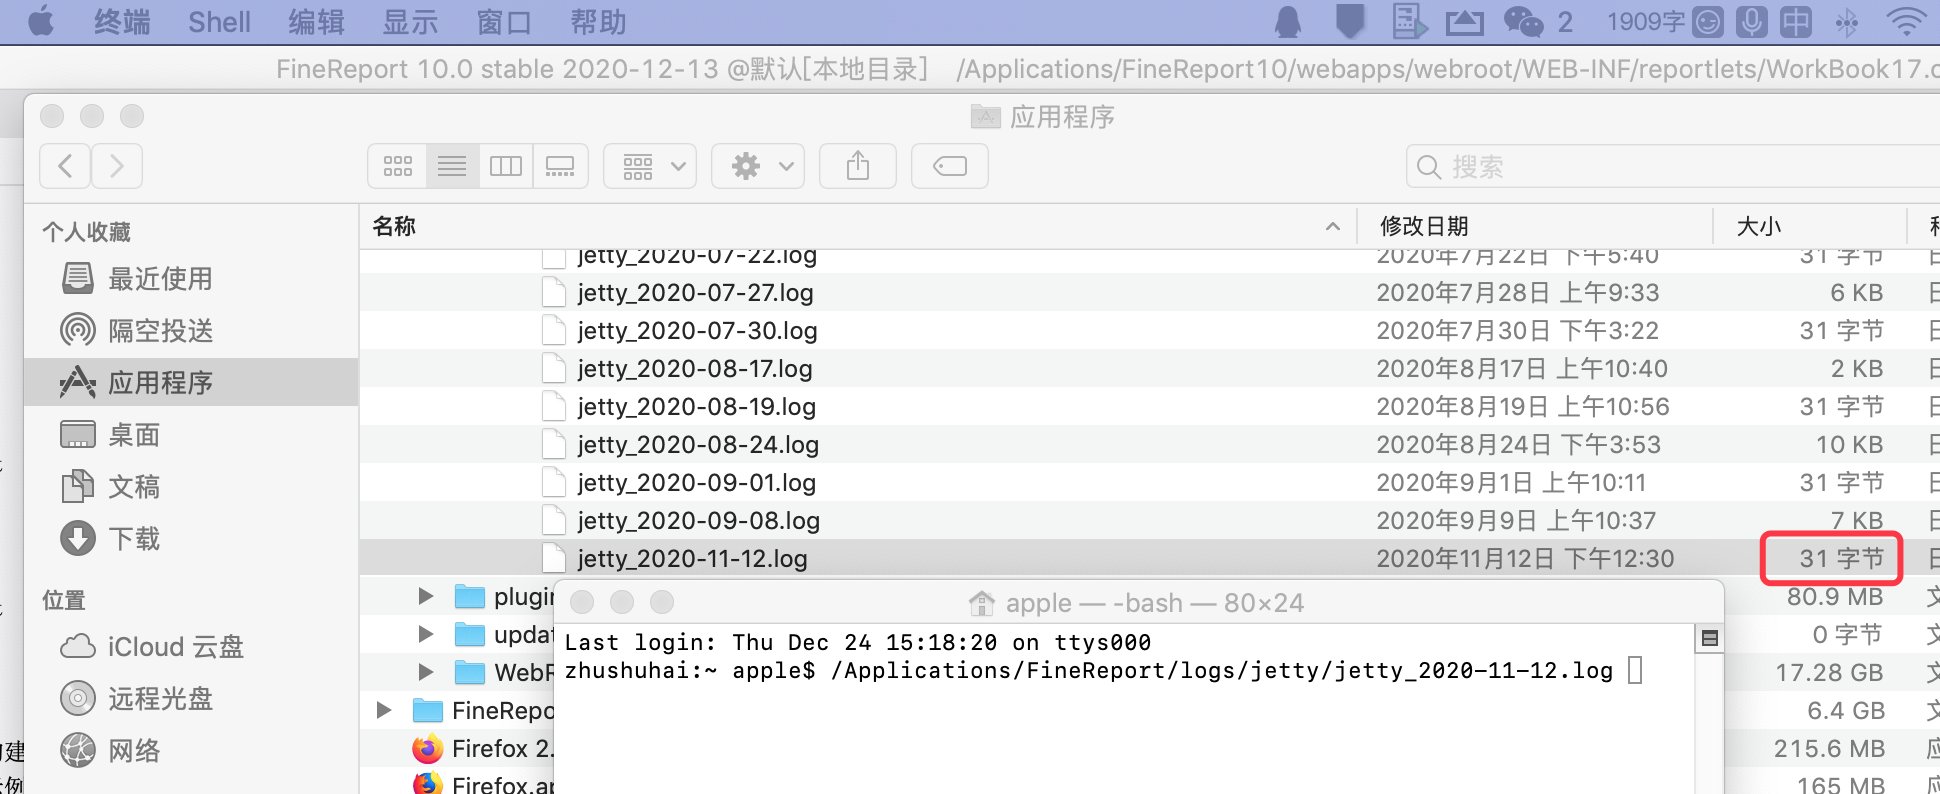Go back in Finder
This screenshot has width=1940, height=794.
point(66,166)
